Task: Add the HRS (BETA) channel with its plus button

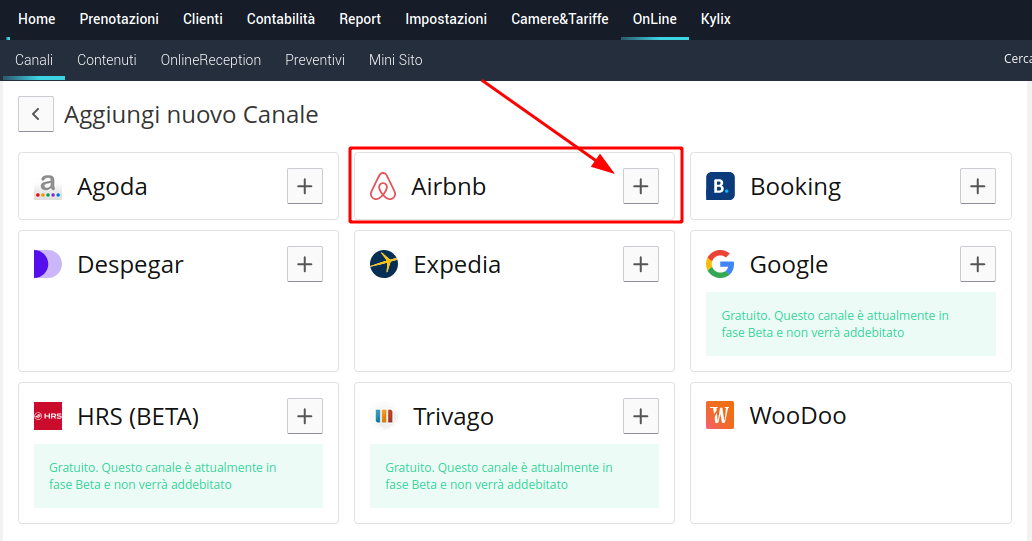Action: [x=305, y=416]
